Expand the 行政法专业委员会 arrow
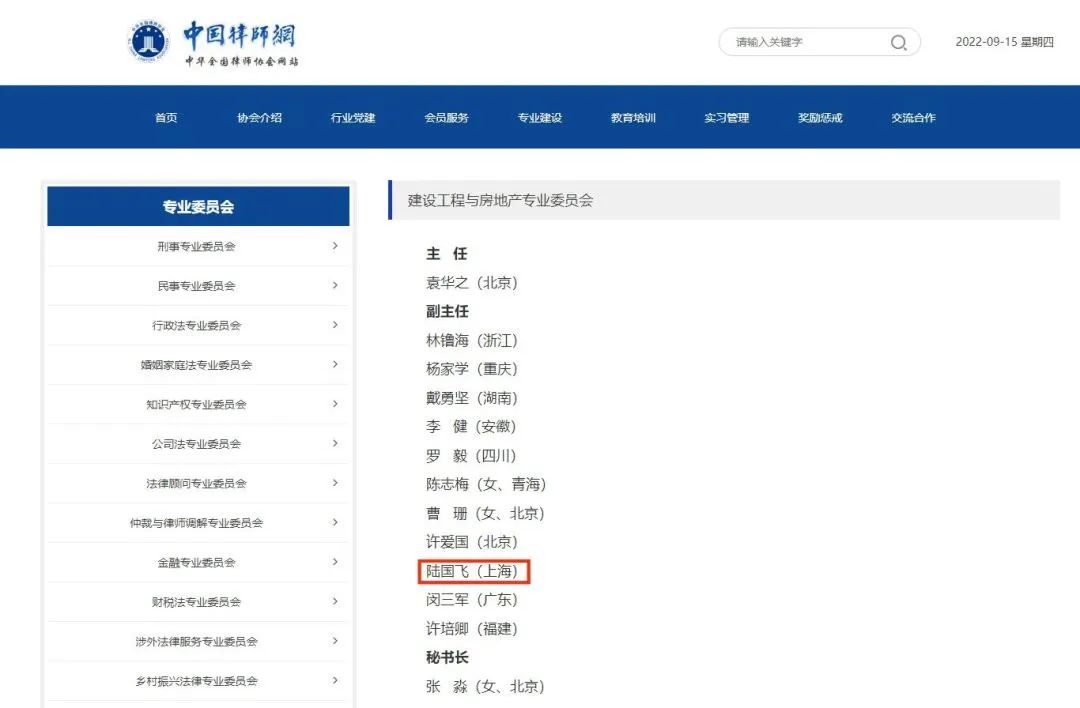Image resolution: width=1080 pixels, height=708 pixels. pyautogui.click(x=335, y=325)
